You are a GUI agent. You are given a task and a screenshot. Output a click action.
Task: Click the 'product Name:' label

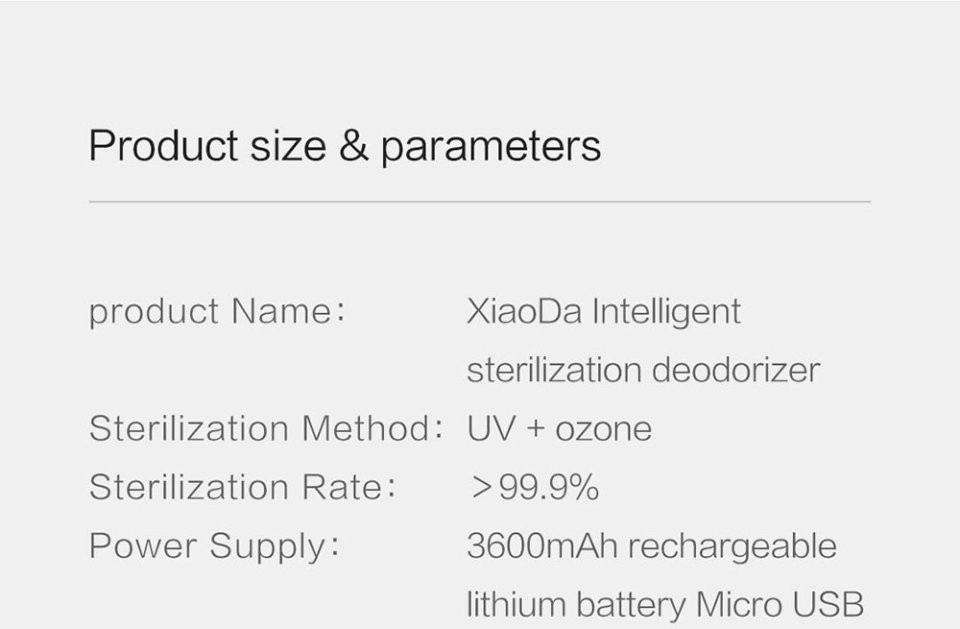[x=217, y=312]
